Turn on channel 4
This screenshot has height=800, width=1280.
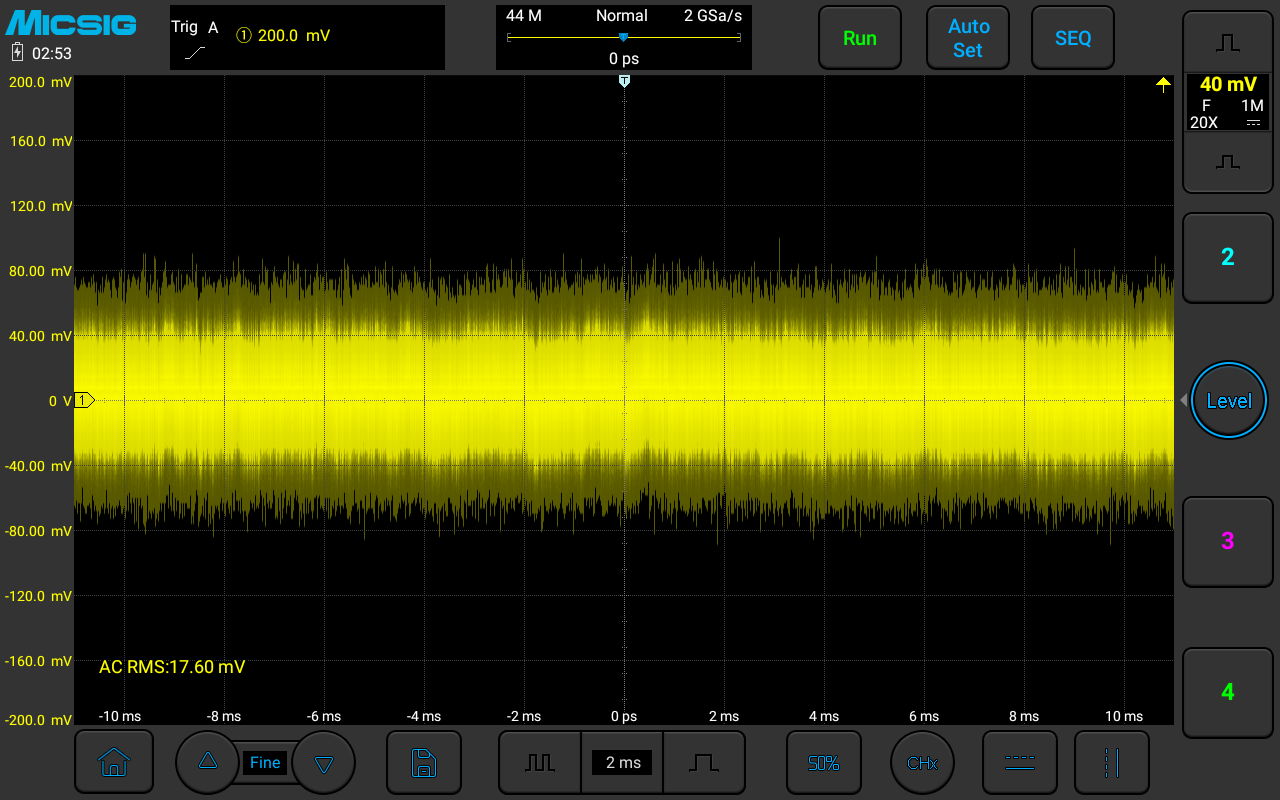(1227, 692)
